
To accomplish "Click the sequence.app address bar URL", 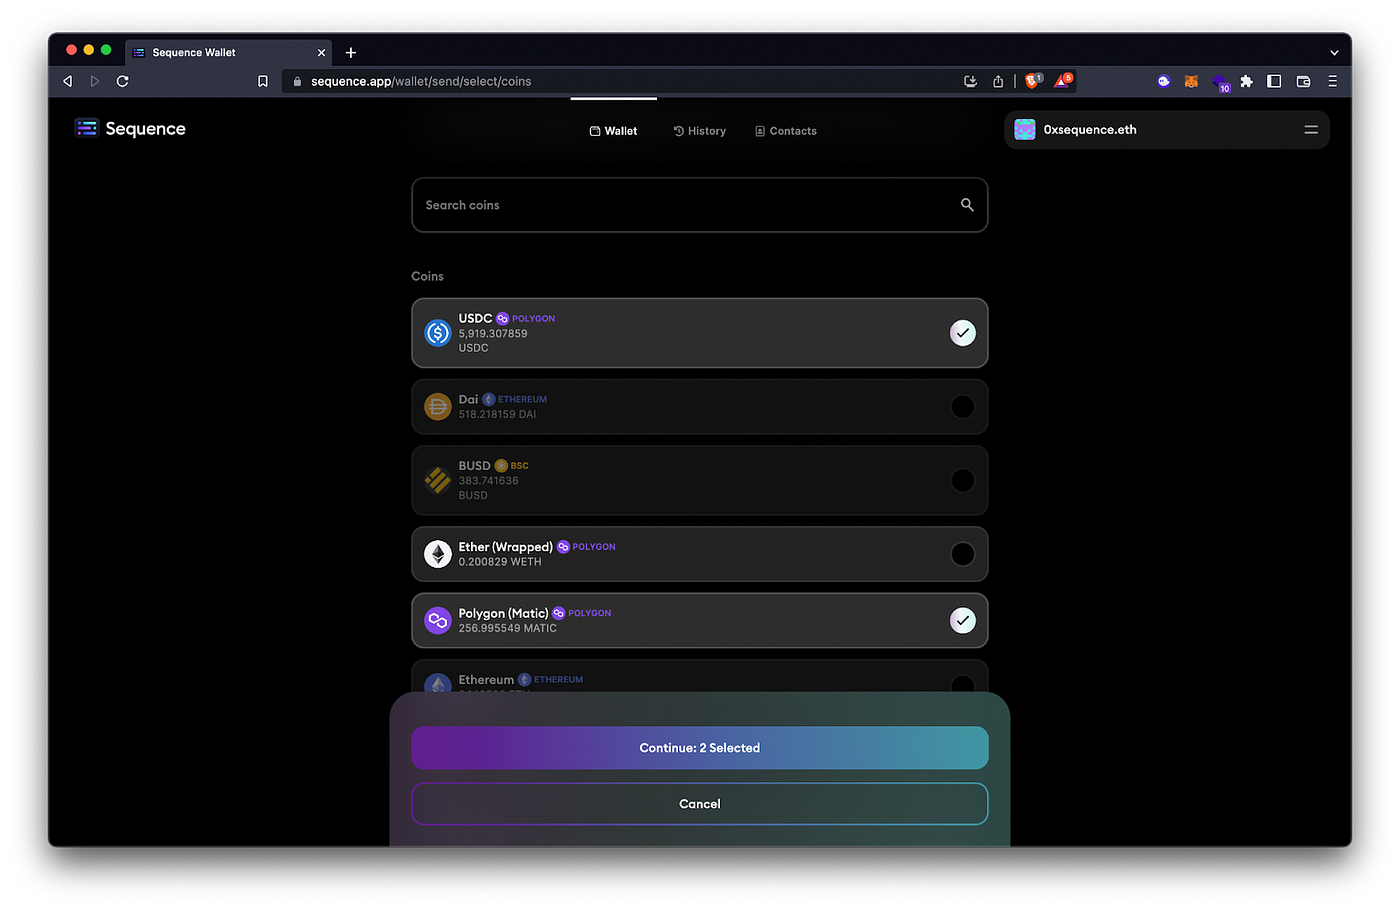I will point(421,82).
